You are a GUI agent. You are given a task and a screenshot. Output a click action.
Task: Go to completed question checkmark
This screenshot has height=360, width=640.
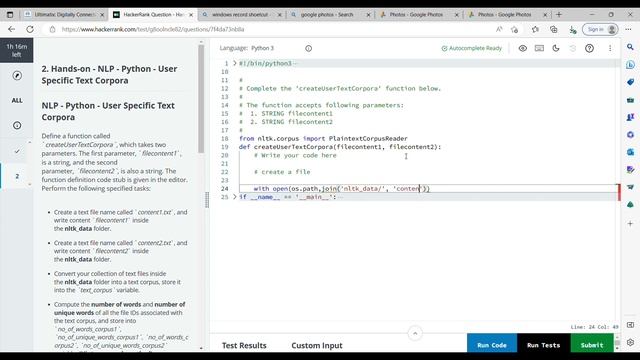(x=17, y=151)
